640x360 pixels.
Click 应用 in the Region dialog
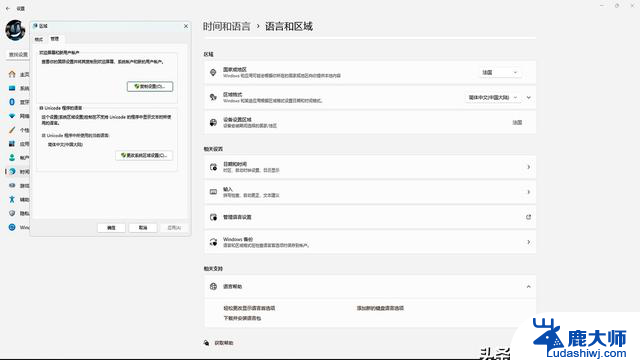tap(174, 228)
